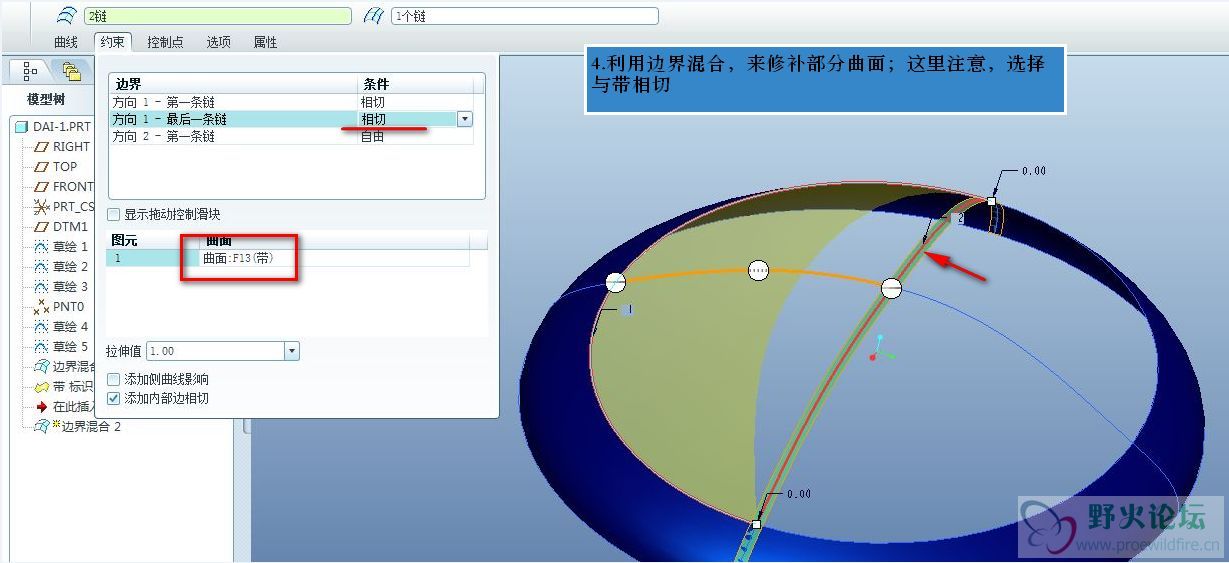The height and width of the screenshot is (563, 1229).
Task: Select DTM1 in the model tree
Action: click(70, 227)
